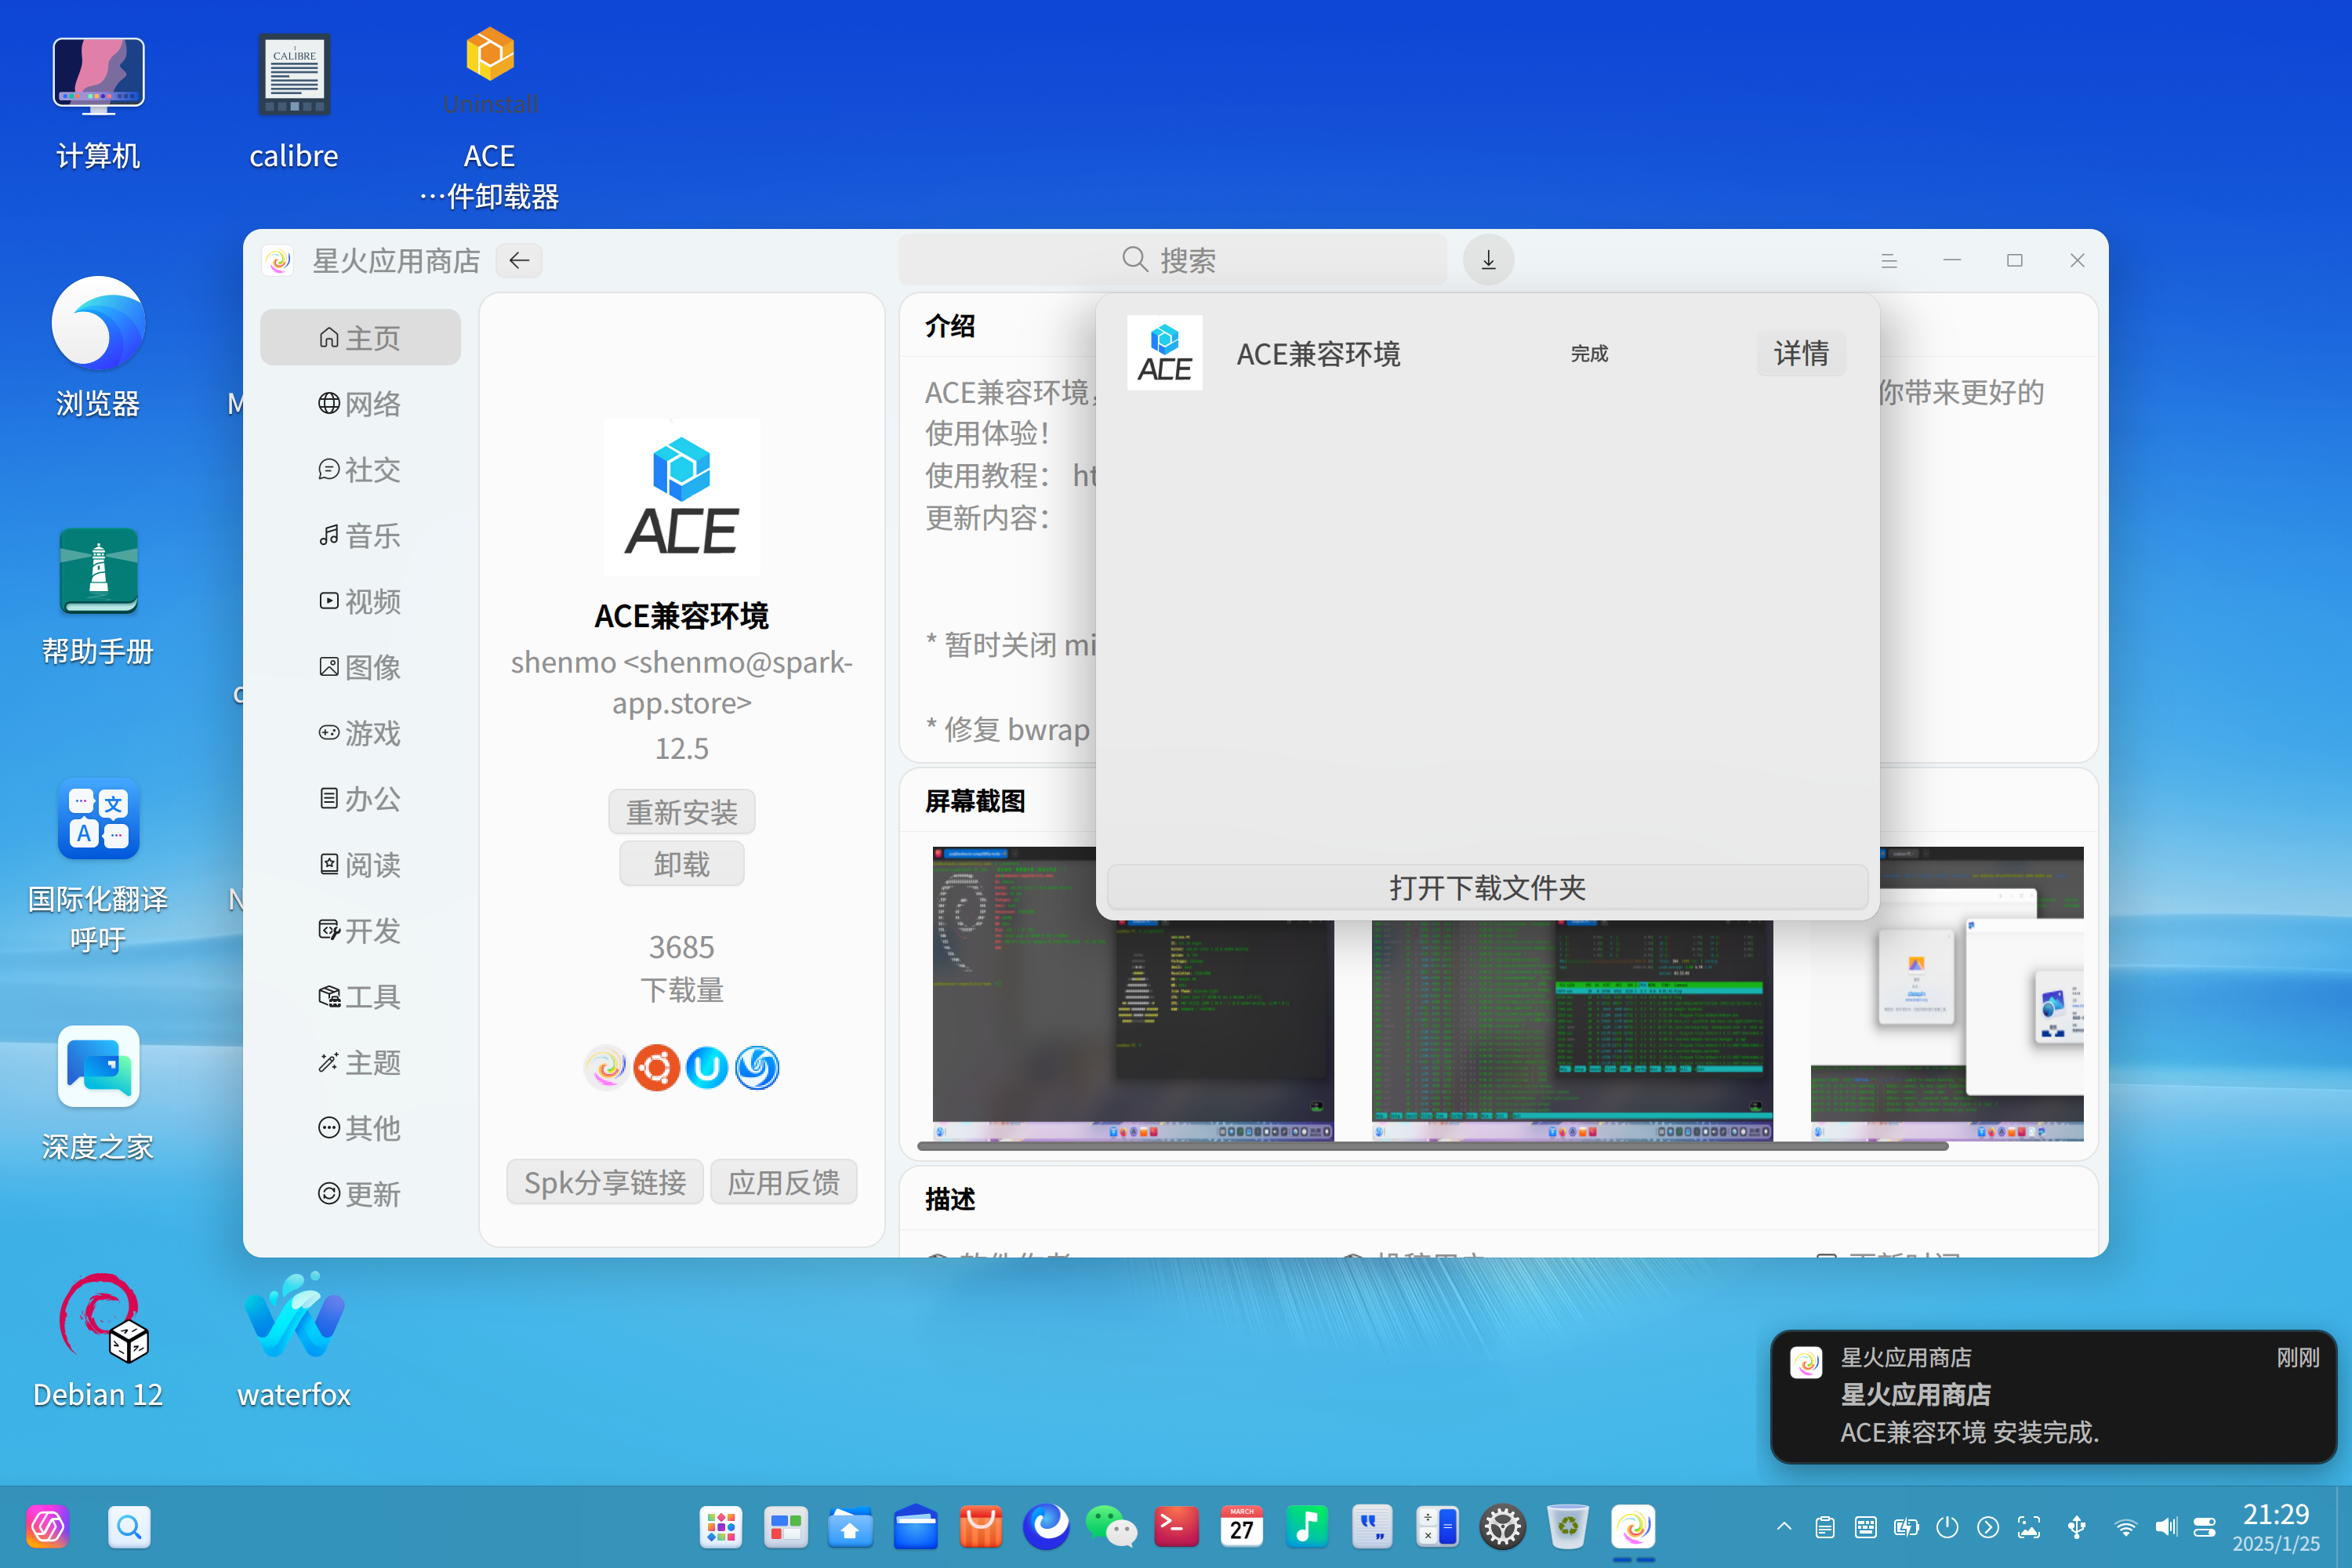
Task: Click the 重新安装 button
Action: [682, 812]
